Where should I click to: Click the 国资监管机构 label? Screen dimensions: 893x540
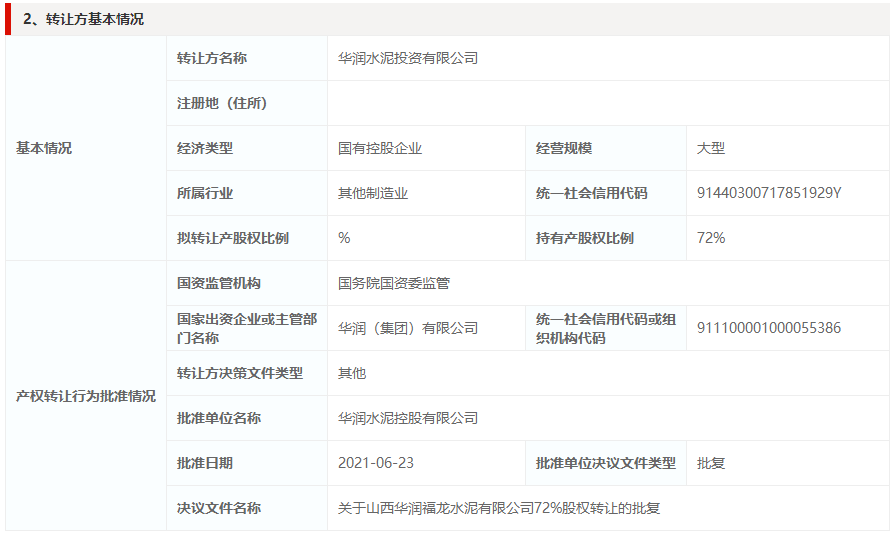point(219,283)
